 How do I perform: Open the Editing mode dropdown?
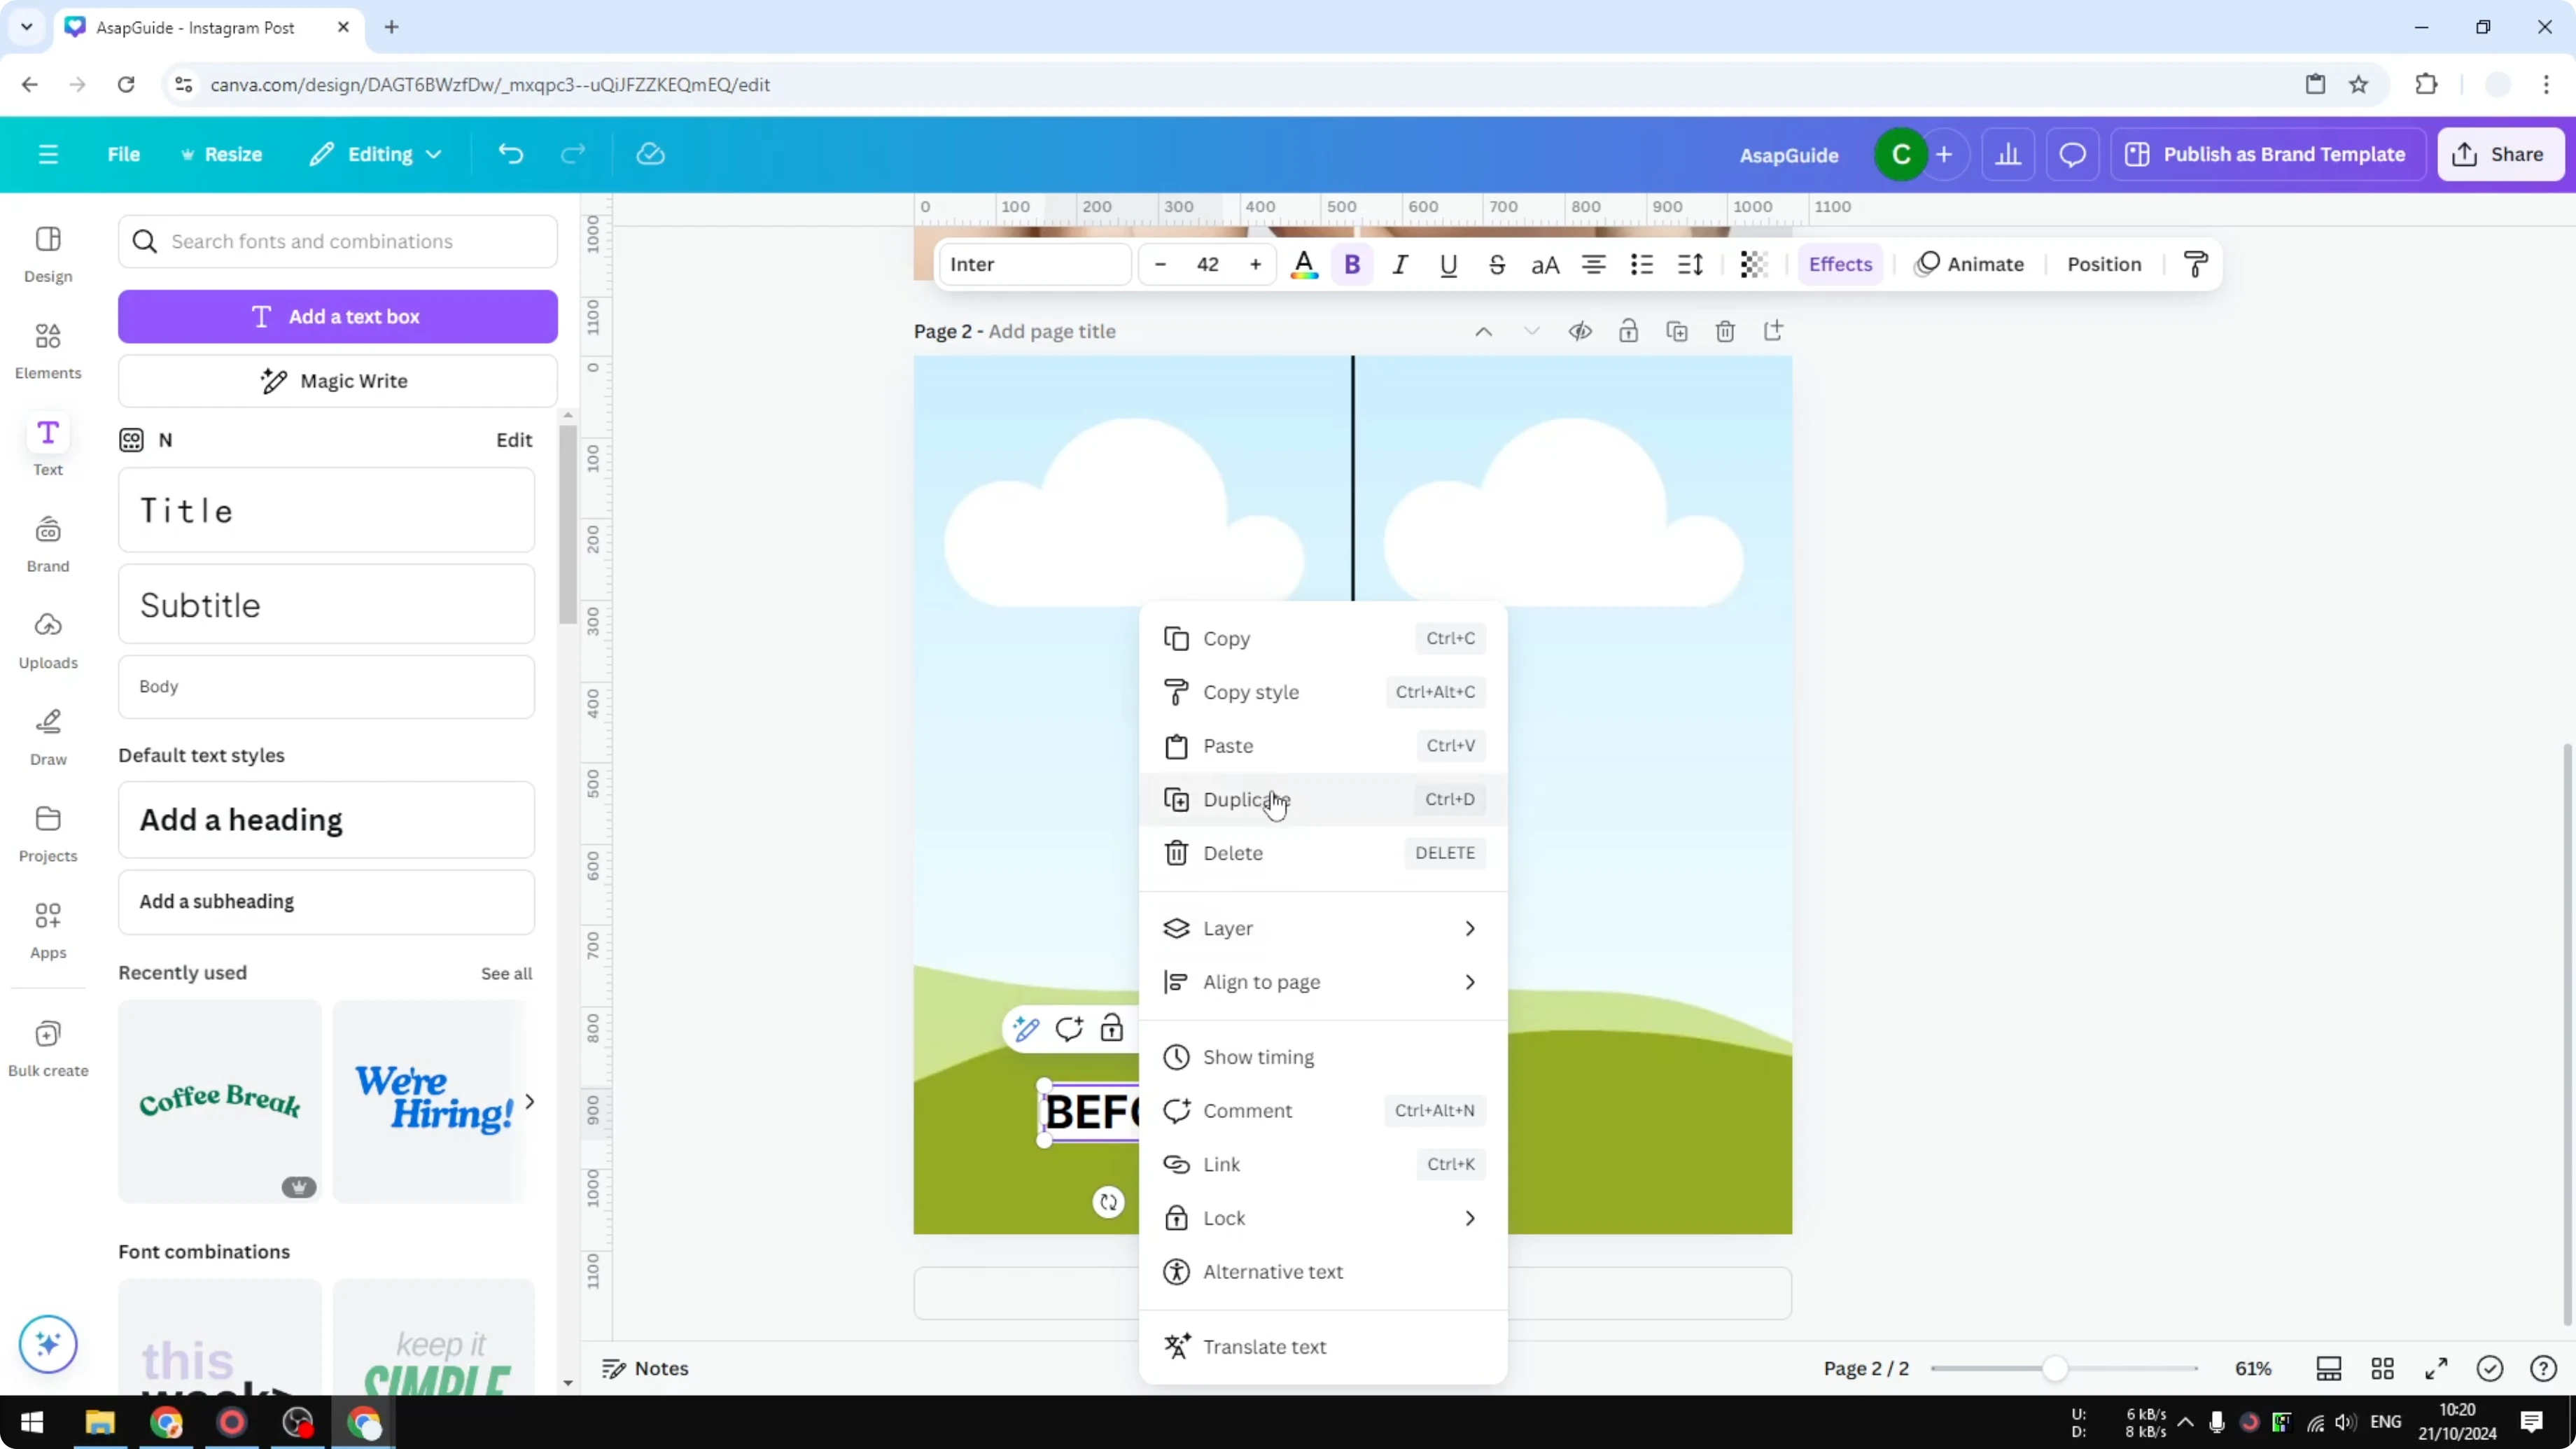pyautogui.click(x=376, y=154)
